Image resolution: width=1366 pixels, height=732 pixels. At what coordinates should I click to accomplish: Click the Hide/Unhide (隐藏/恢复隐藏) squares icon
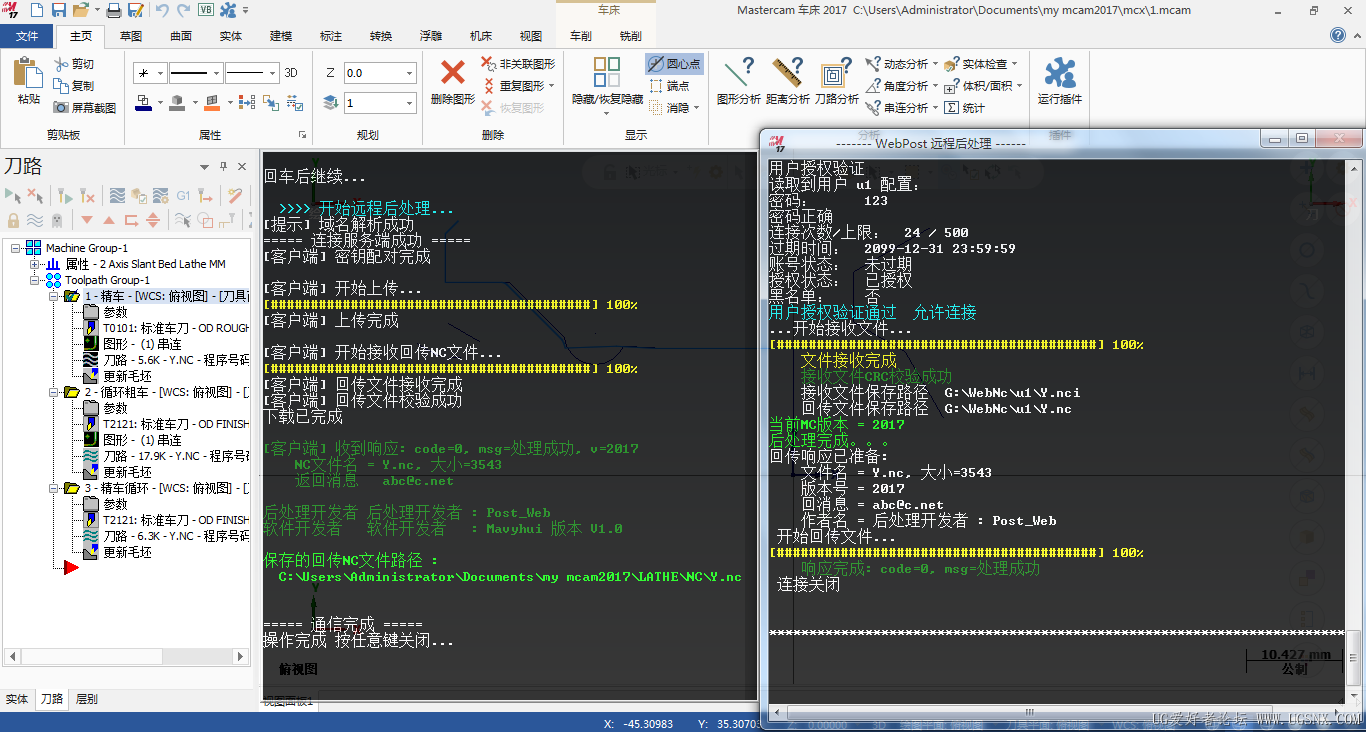[607, 72]
